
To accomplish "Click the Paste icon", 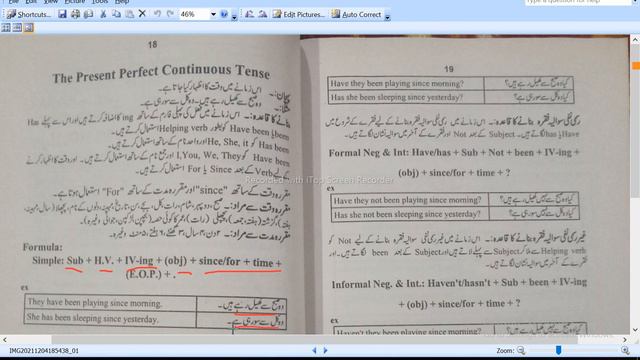I will [129, 14].
